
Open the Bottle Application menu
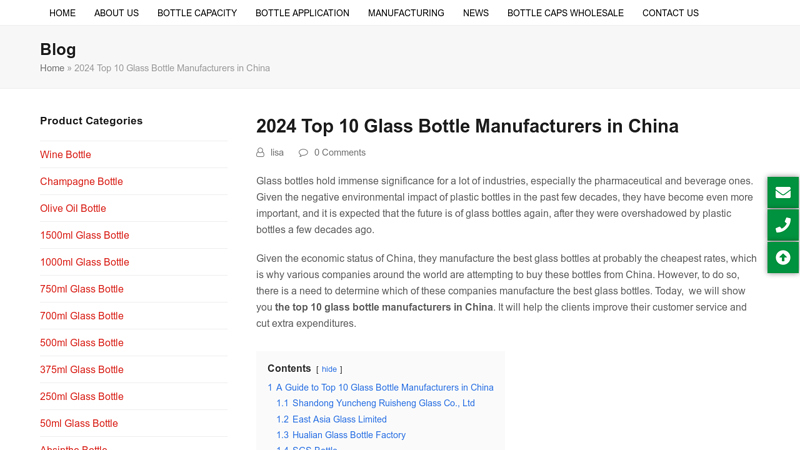click(303, 13)
